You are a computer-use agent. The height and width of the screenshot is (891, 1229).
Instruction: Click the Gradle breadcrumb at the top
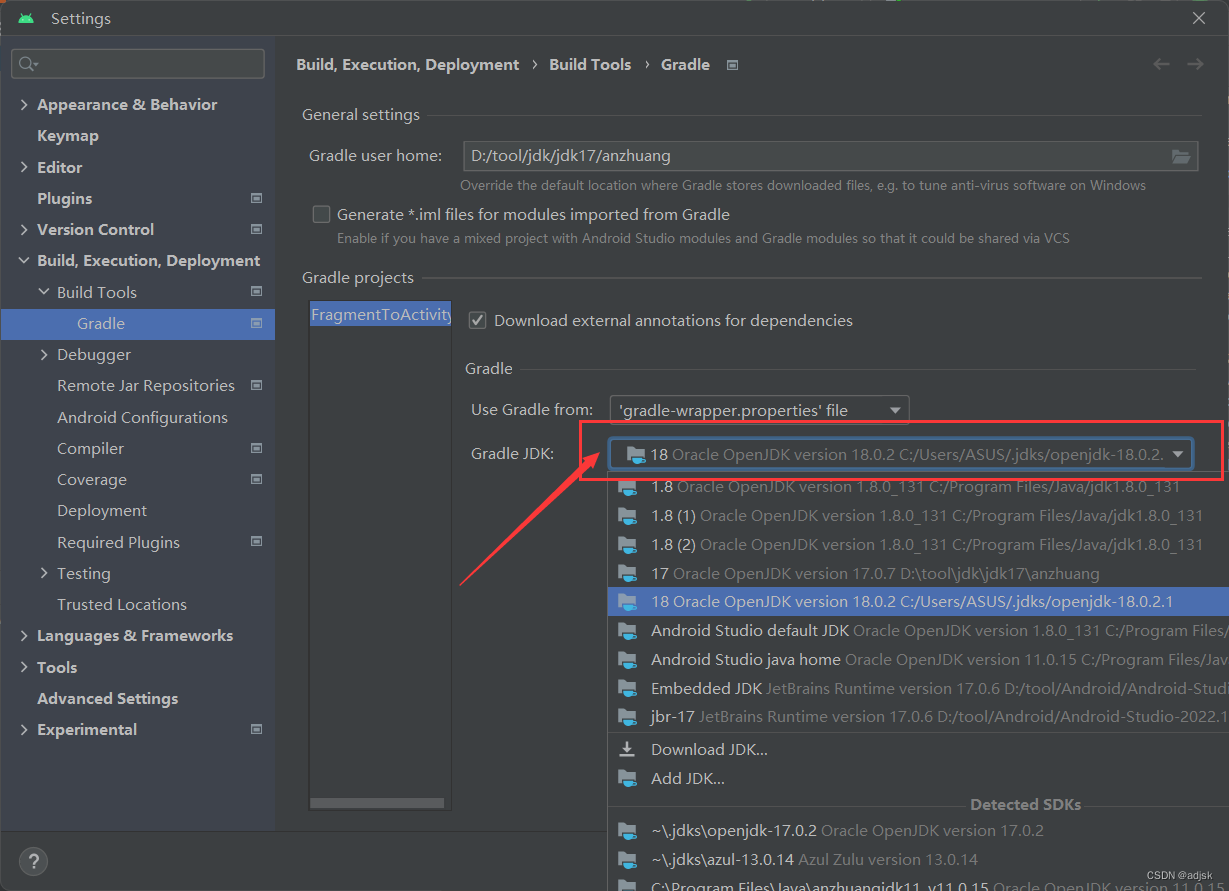click(x=685, y=64)
